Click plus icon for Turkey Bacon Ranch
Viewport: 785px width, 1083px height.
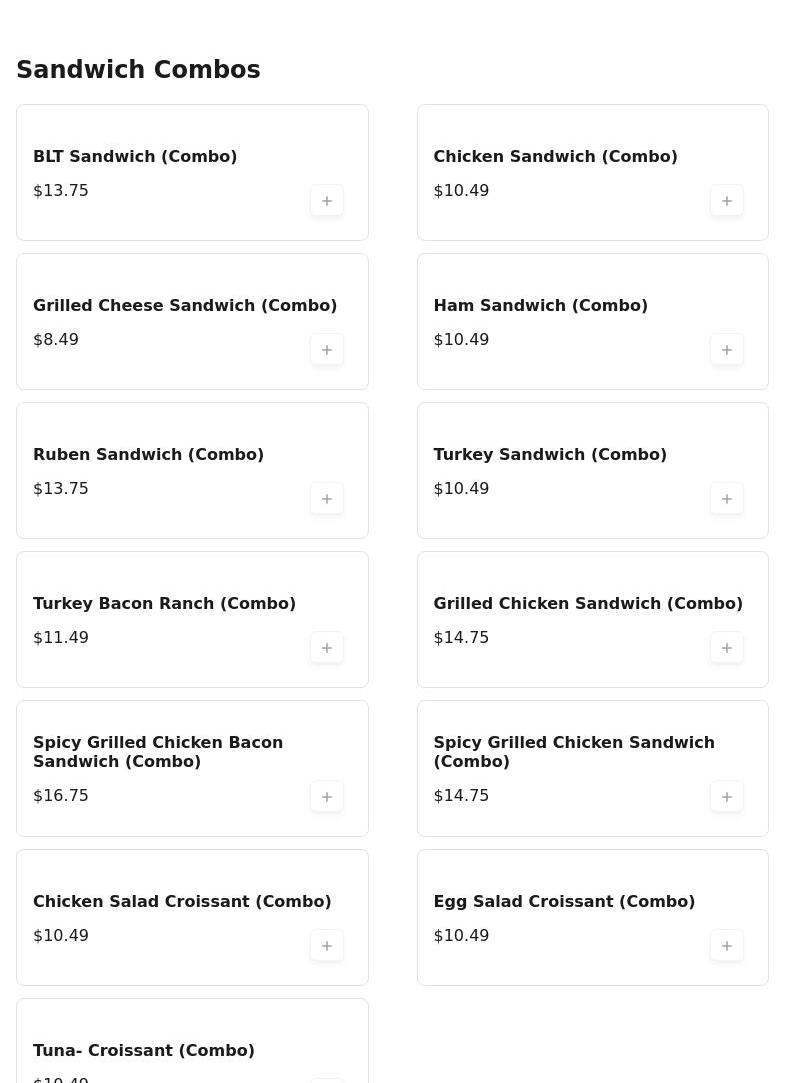pos(327,648)
